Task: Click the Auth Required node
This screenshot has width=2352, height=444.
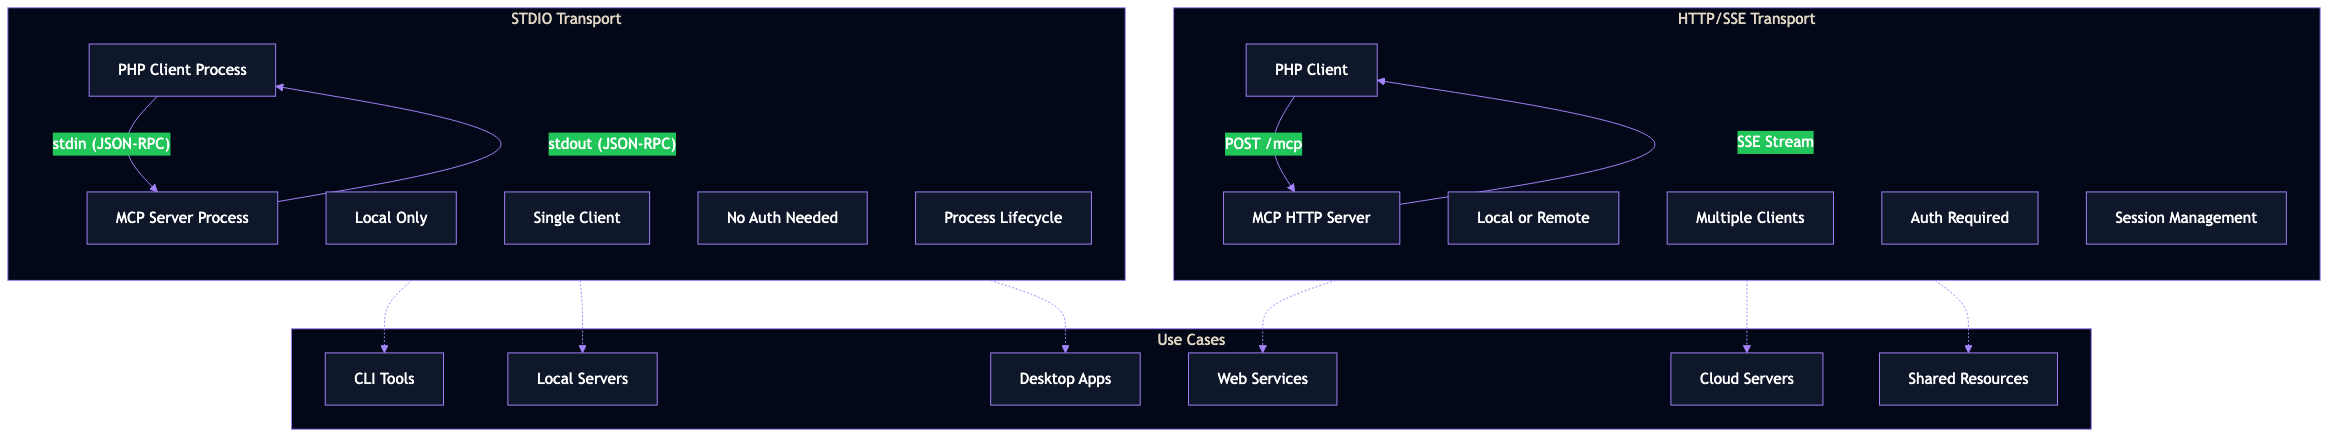Action: point(1959,218)
